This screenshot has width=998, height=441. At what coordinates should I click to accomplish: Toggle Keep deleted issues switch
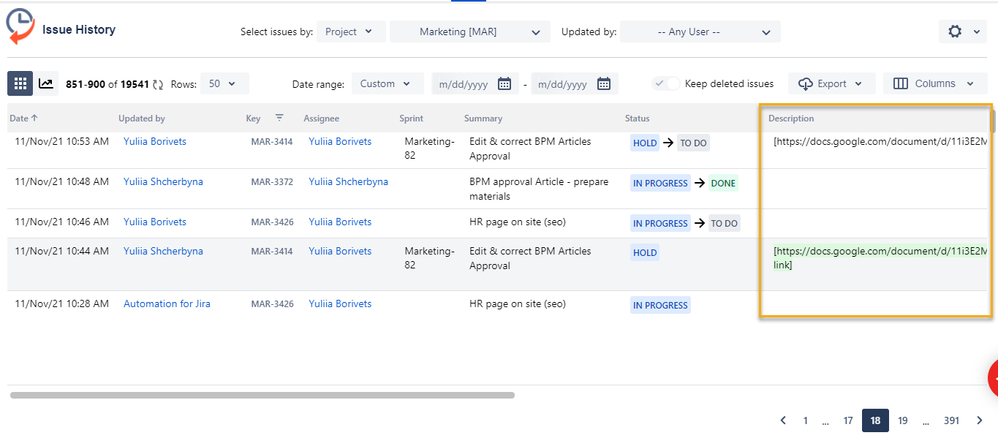pyautogui.click(x=666, y=83)
